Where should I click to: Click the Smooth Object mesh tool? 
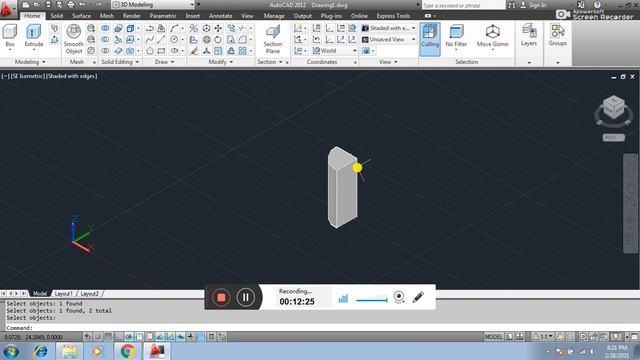73,39
